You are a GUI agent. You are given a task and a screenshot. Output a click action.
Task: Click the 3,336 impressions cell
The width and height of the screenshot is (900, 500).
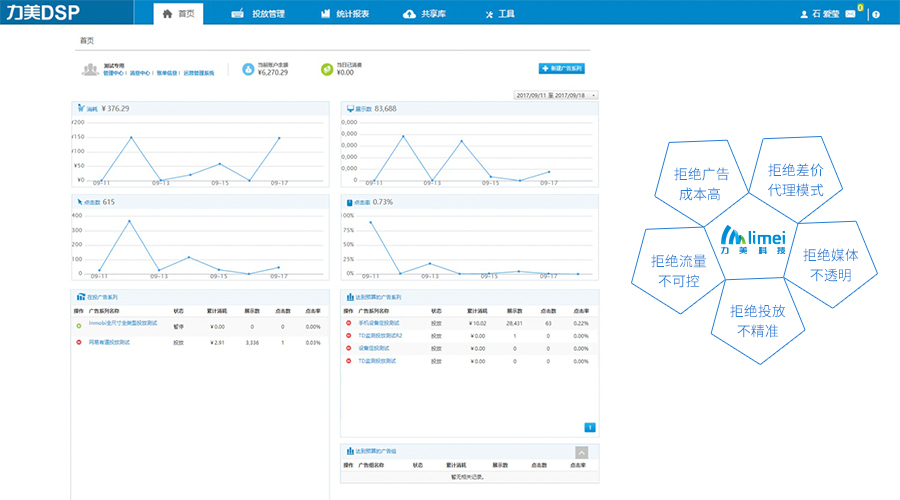click(x=252, y=343)
